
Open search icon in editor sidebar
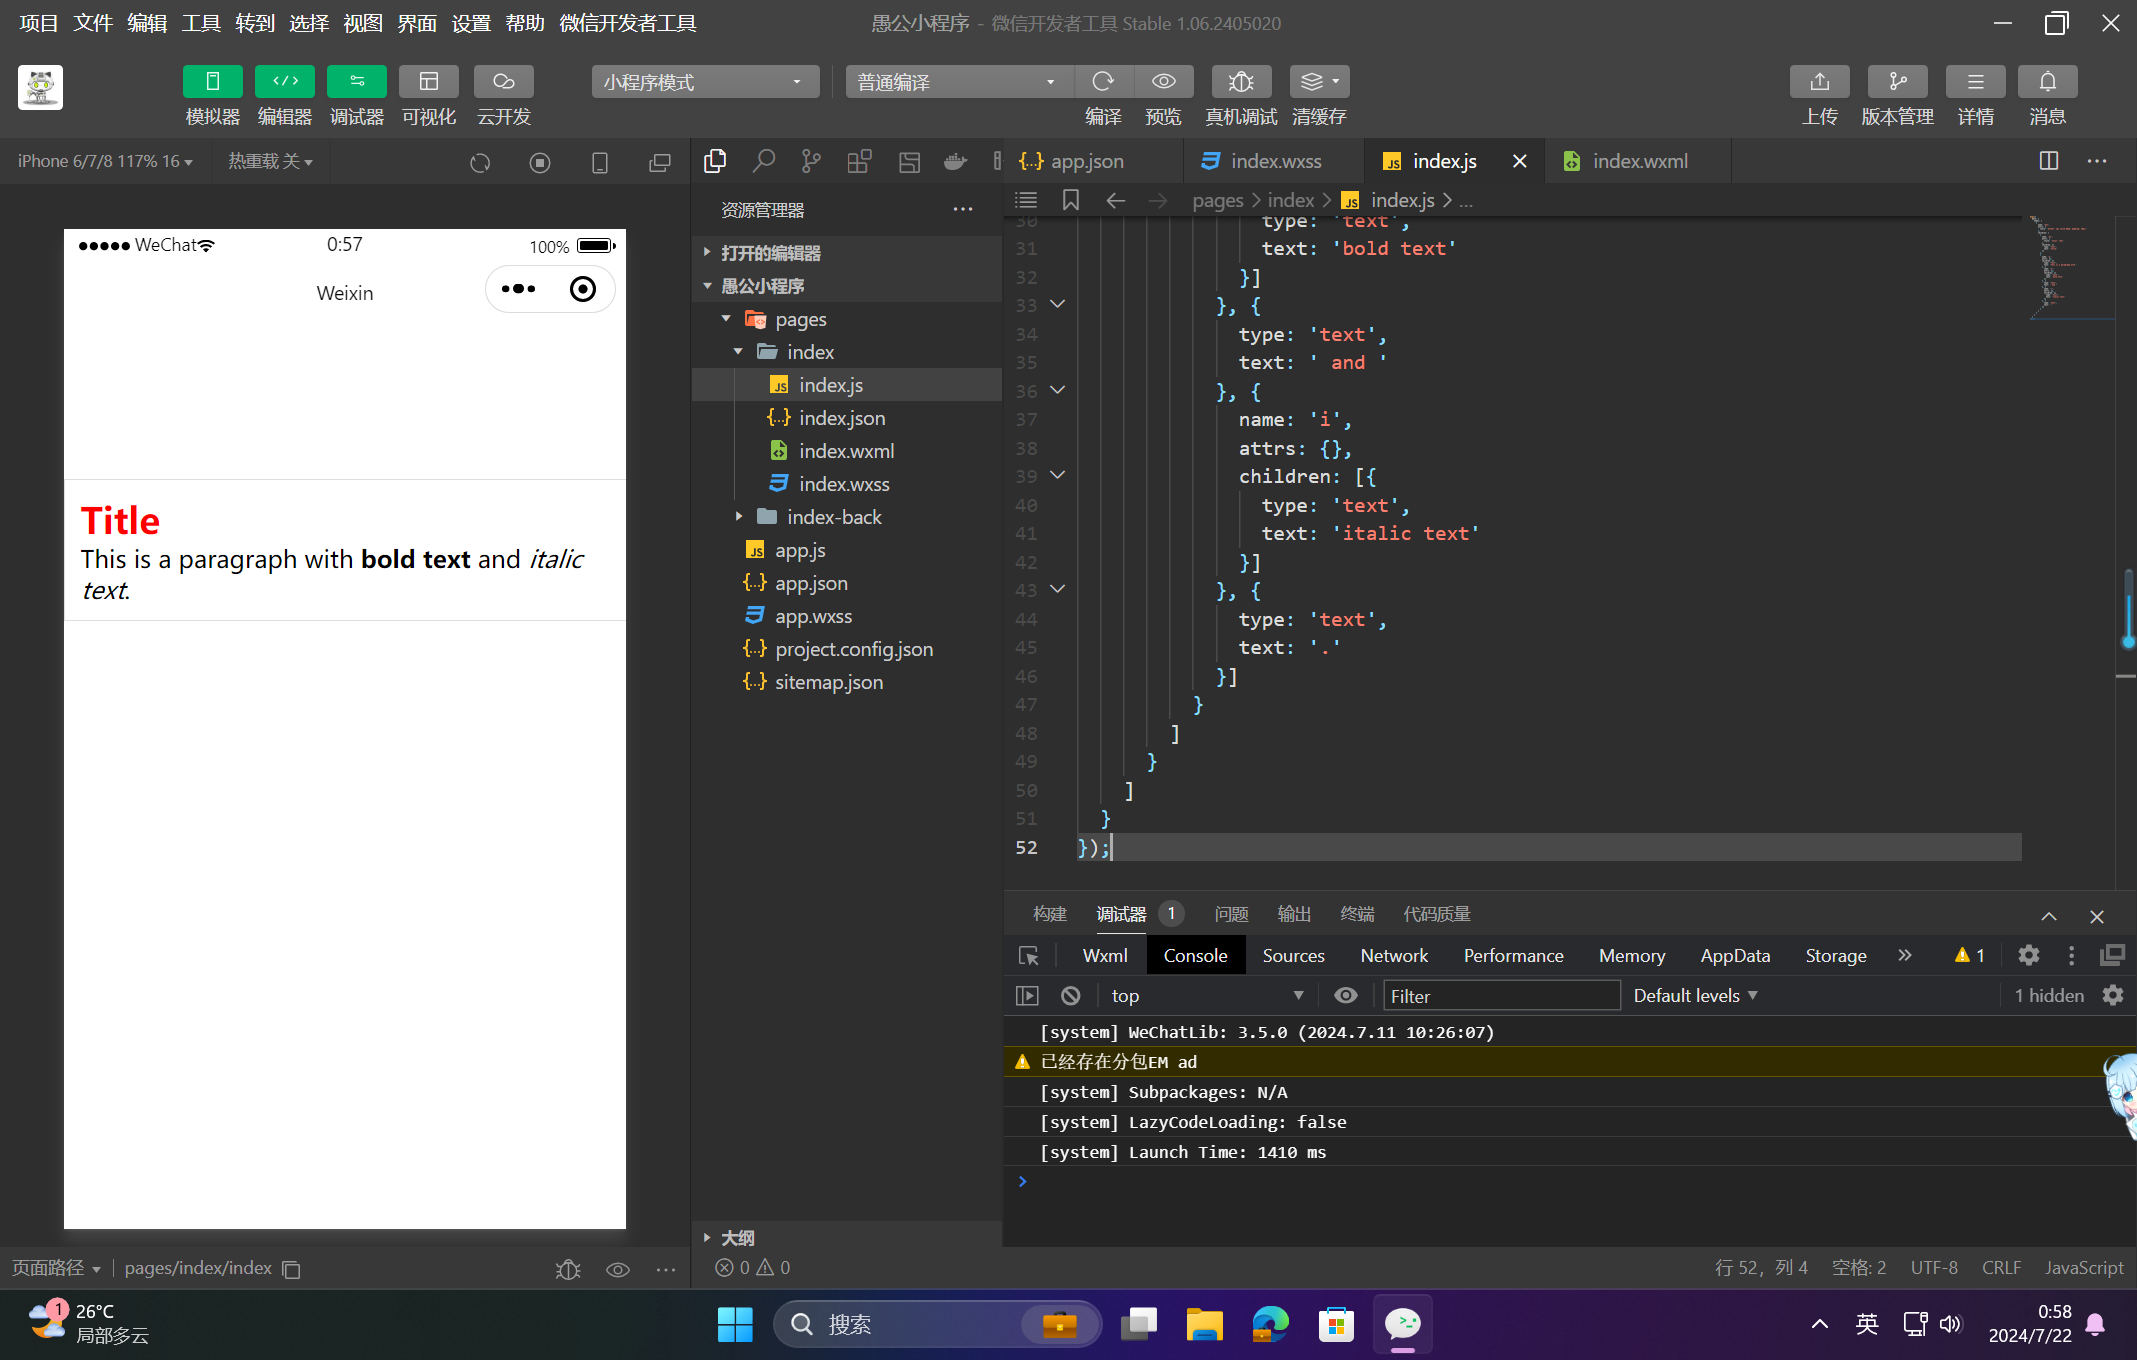763,161
